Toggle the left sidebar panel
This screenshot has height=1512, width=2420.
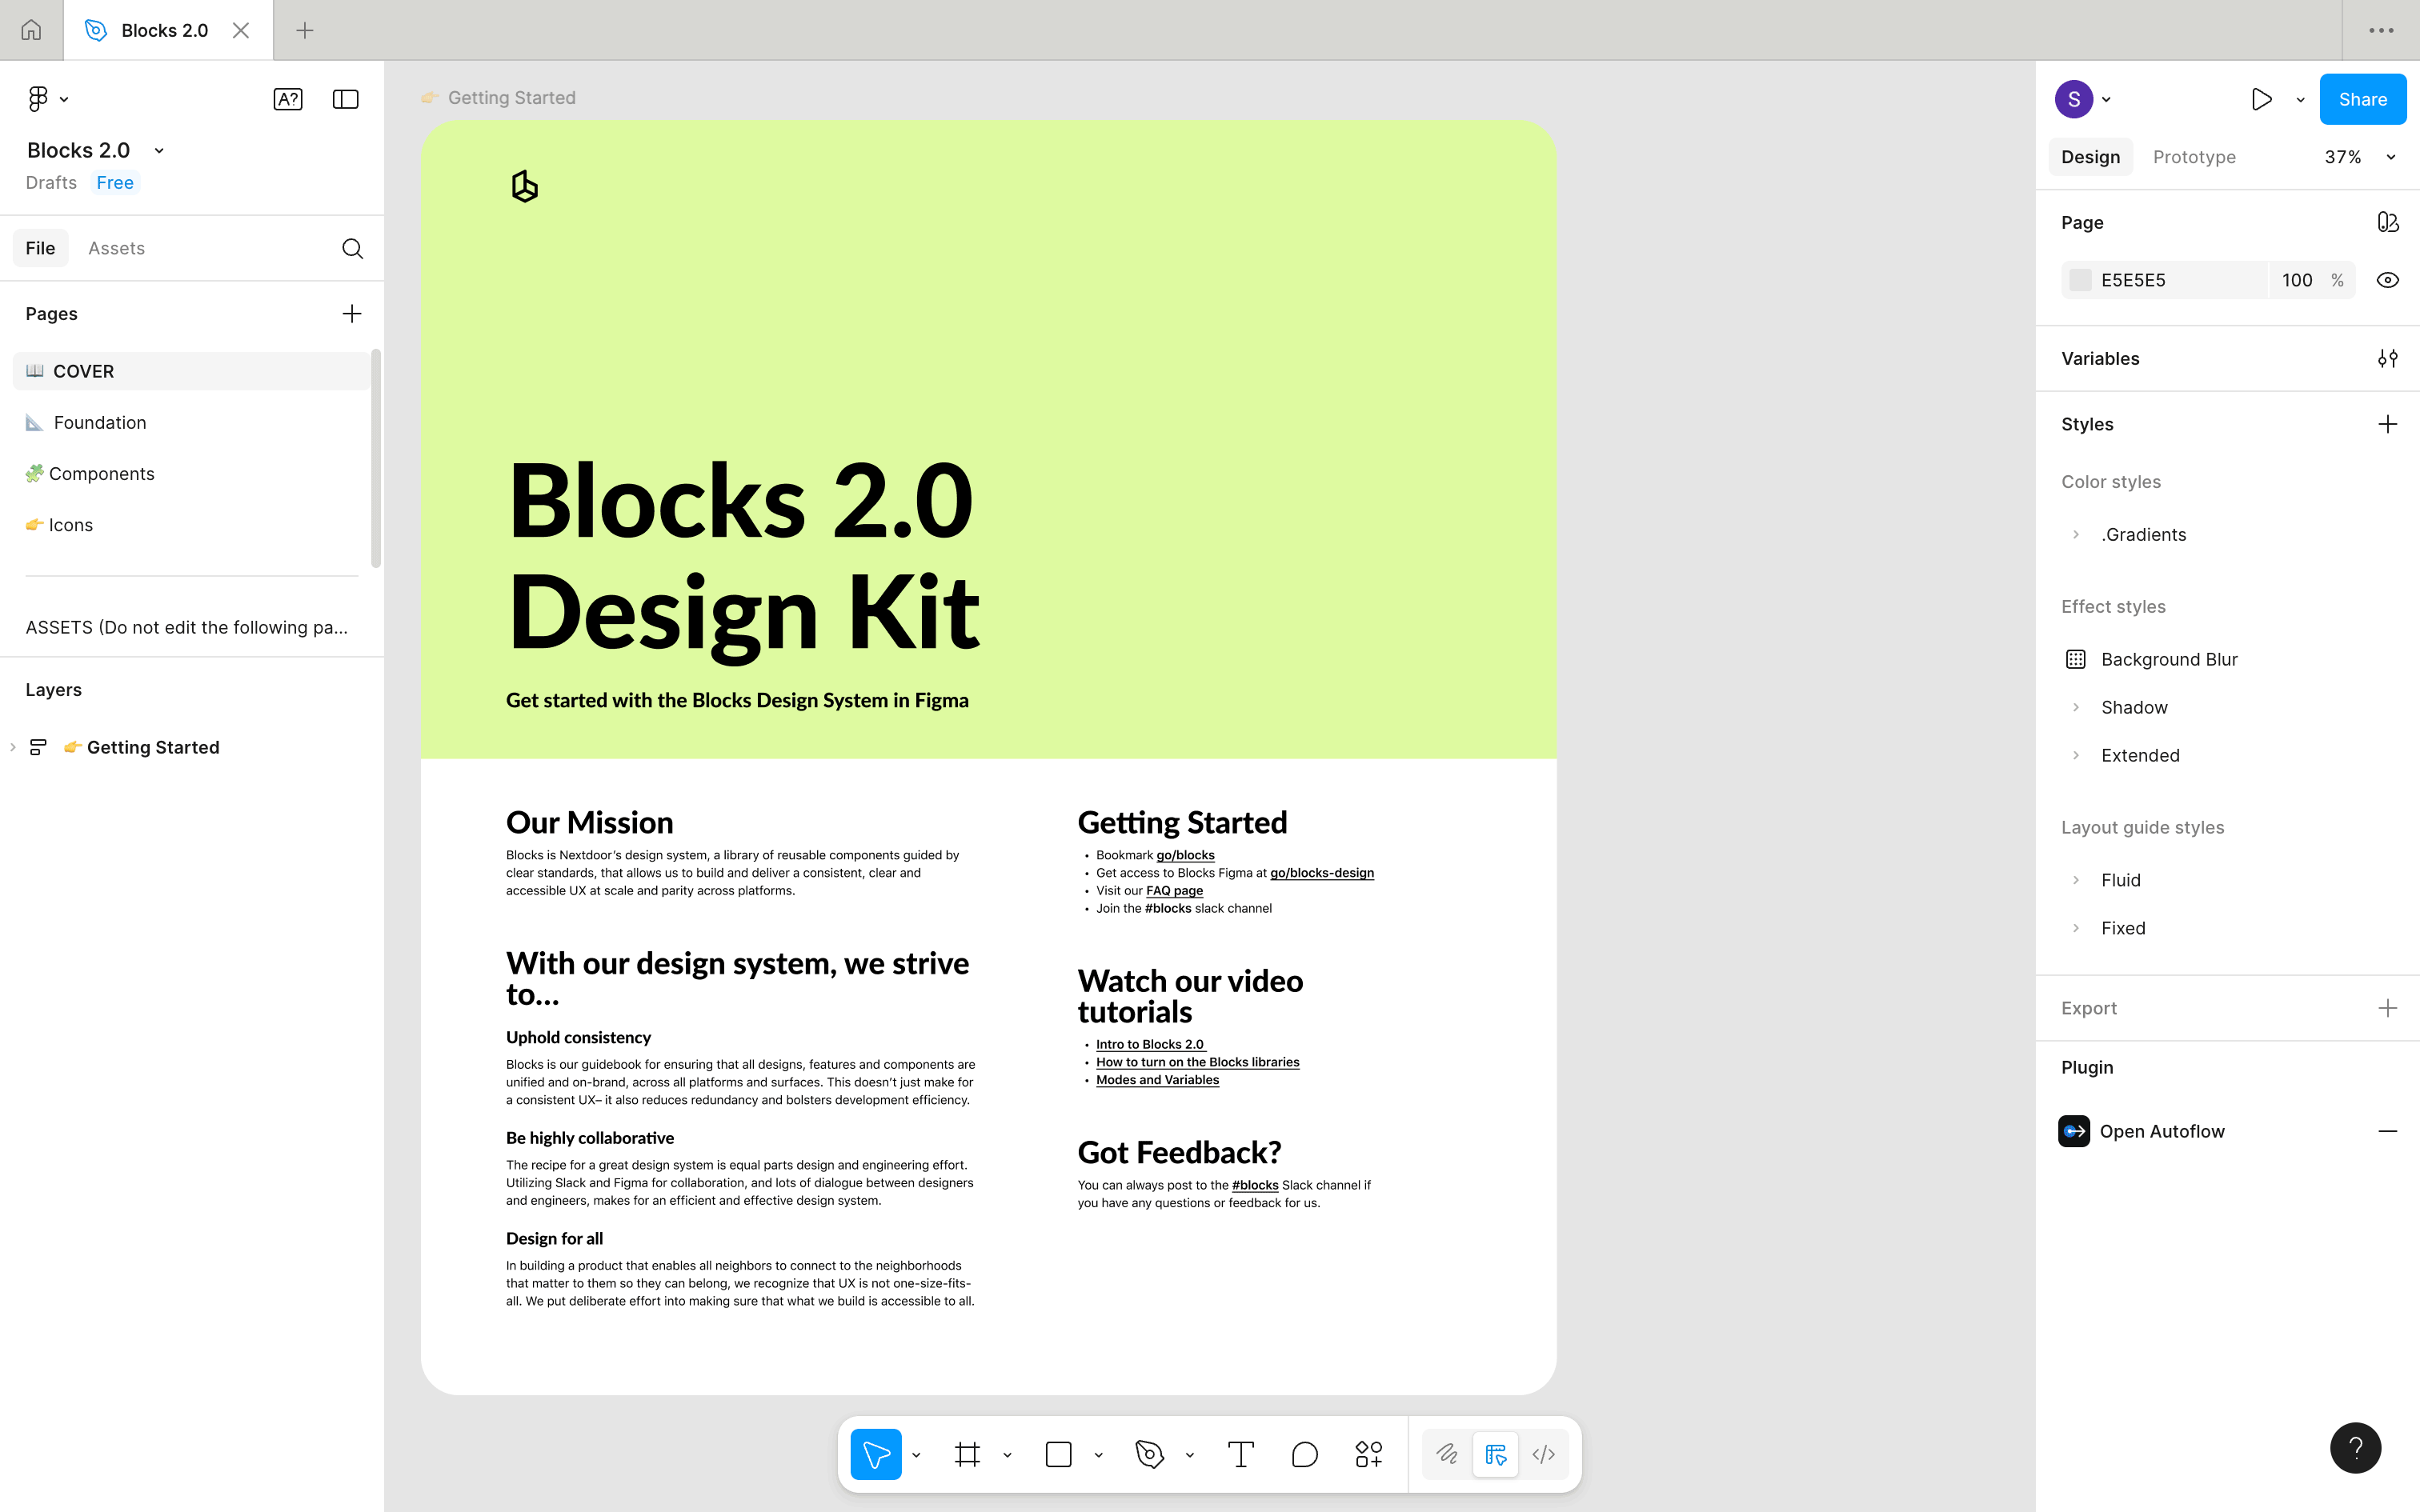tap(345, 99)
